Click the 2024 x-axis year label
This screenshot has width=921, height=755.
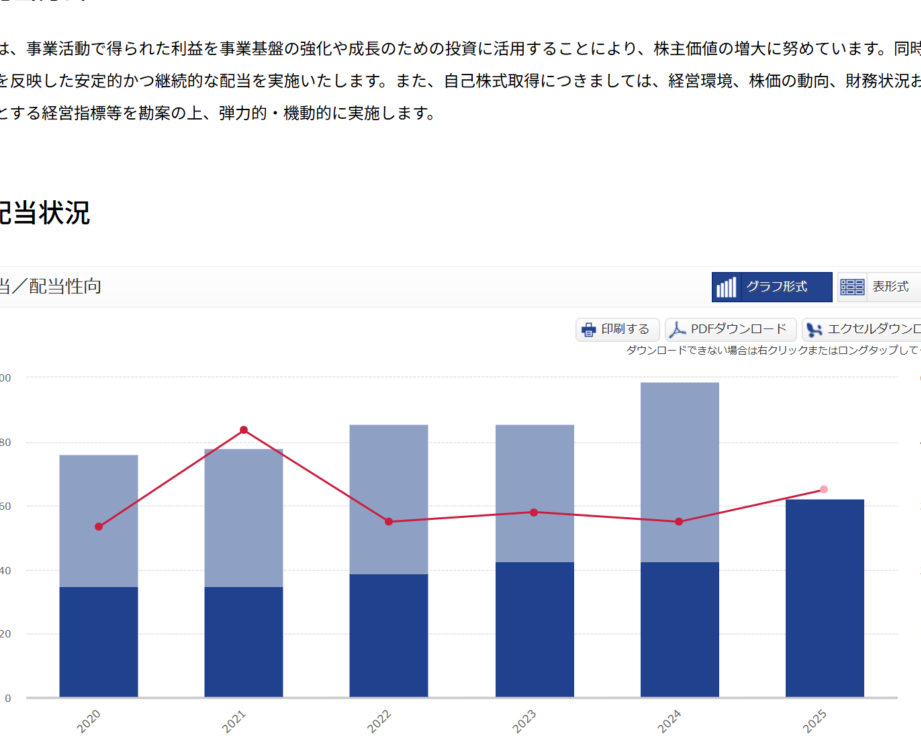(x=671, y=722)
